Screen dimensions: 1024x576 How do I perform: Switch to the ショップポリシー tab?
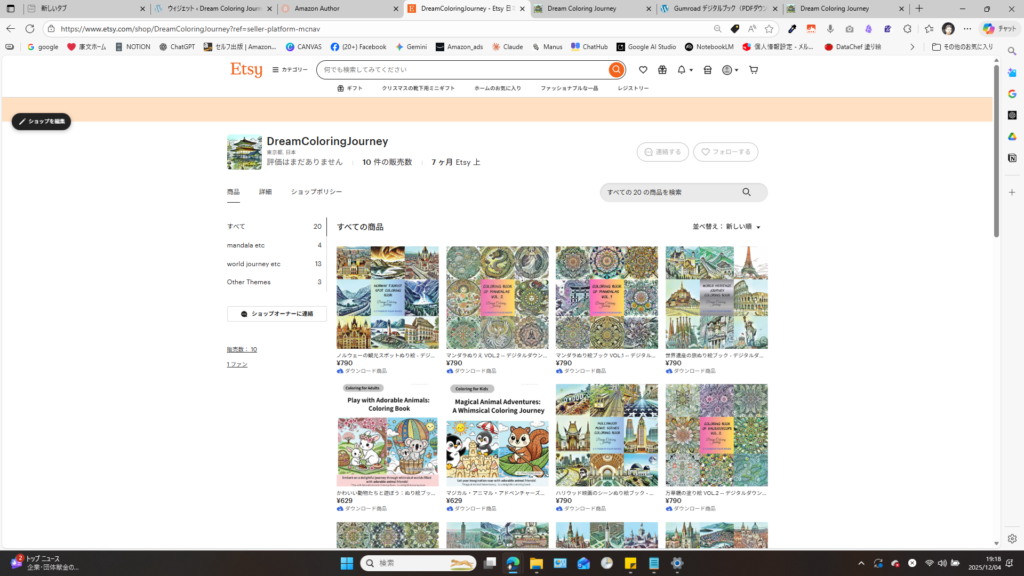click(316, 191)
